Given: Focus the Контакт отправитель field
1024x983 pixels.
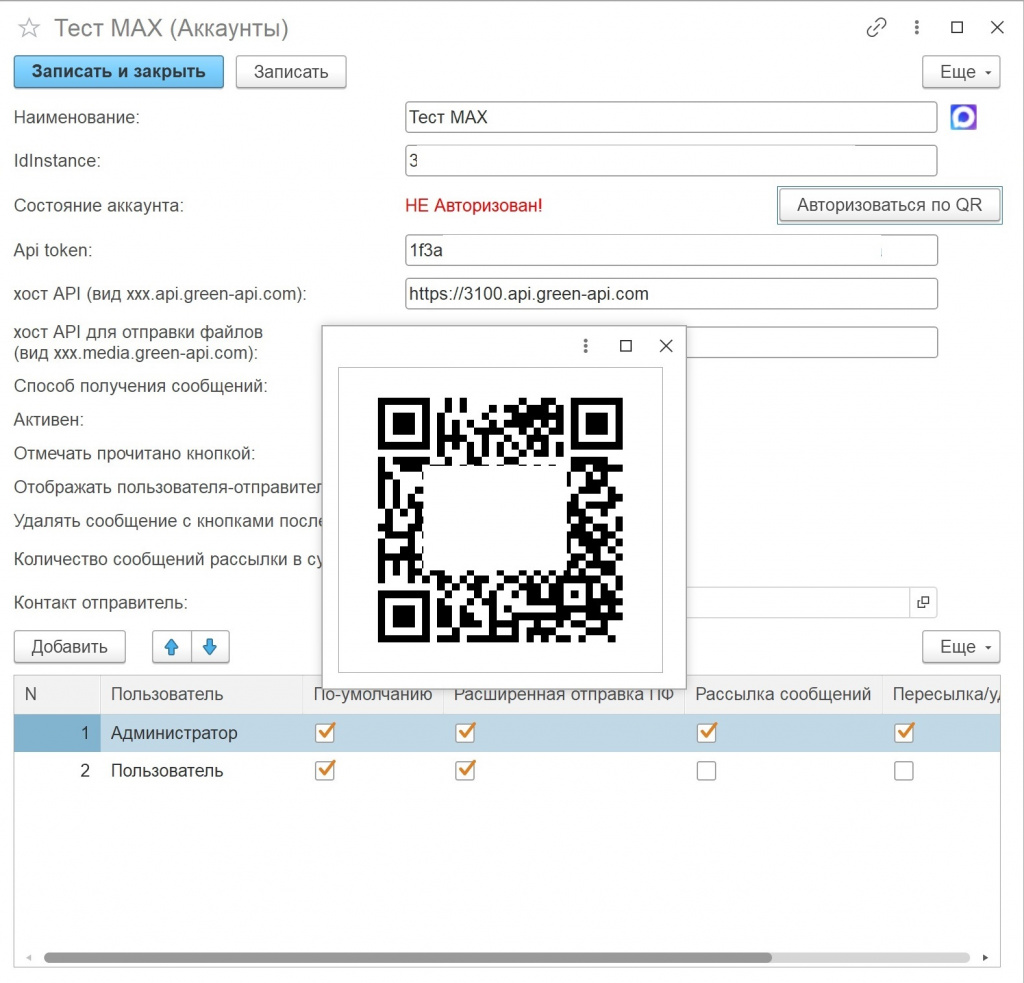Looking at the screenshot, I should click(x=797, y=602).
